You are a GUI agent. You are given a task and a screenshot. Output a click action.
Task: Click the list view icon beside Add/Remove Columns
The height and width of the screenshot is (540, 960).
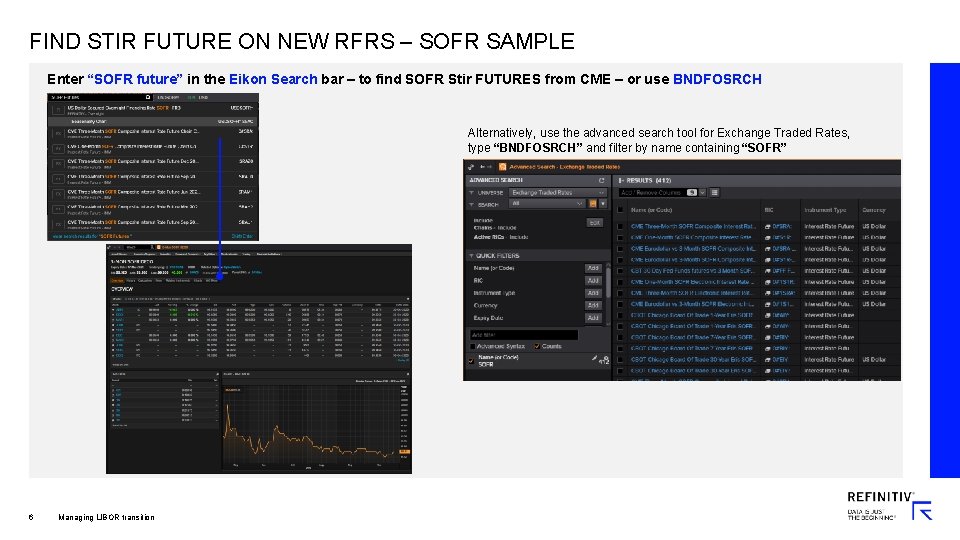tap(714, 192)
